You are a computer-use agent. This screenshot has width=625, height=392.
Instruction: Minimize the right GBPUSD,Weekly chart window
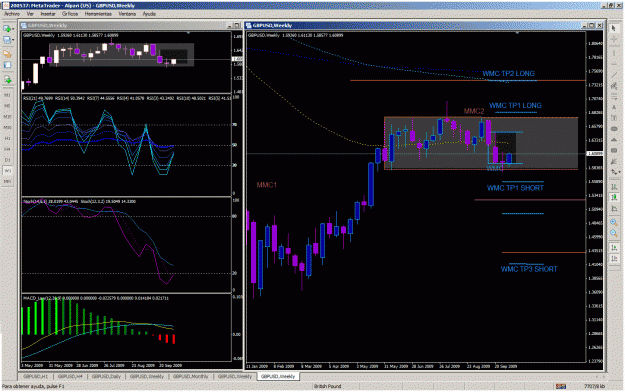pyautogui.click(x=585, y=25)
